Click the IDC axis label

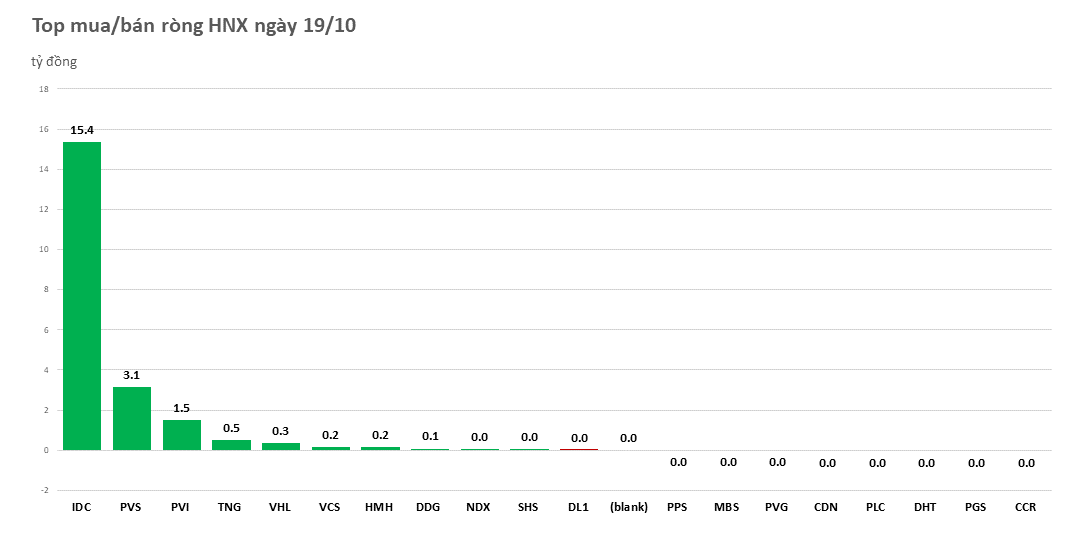click(82, 507)
